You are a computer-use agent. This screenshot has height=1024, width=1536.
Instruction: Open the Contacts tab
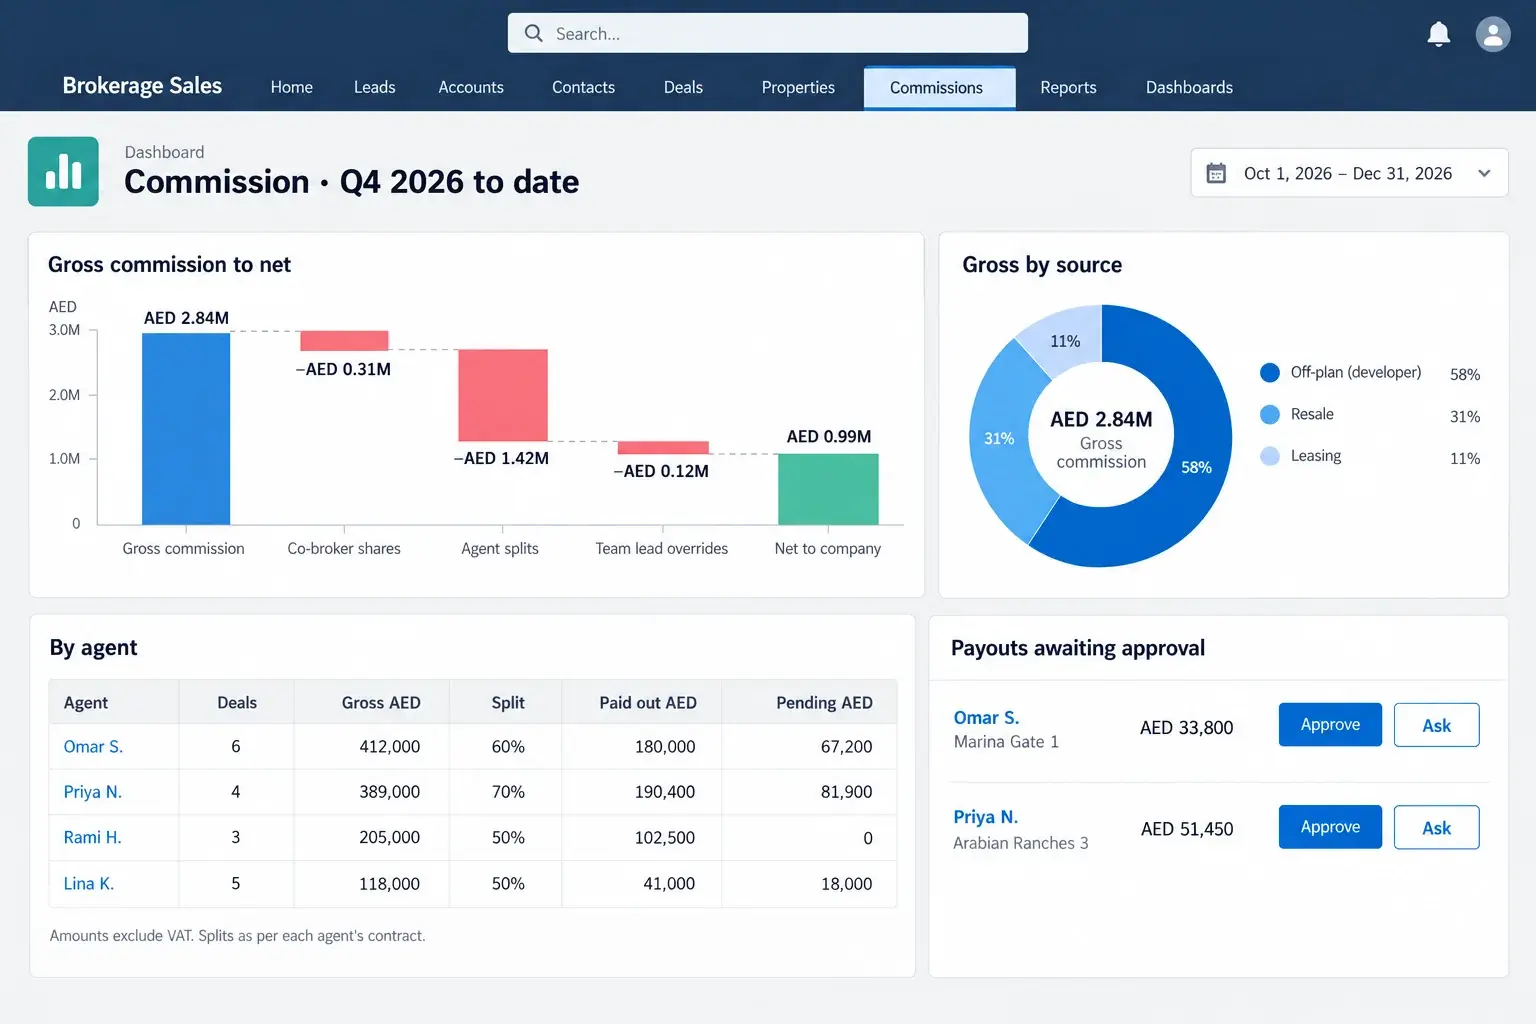click(x=583, y=87)
